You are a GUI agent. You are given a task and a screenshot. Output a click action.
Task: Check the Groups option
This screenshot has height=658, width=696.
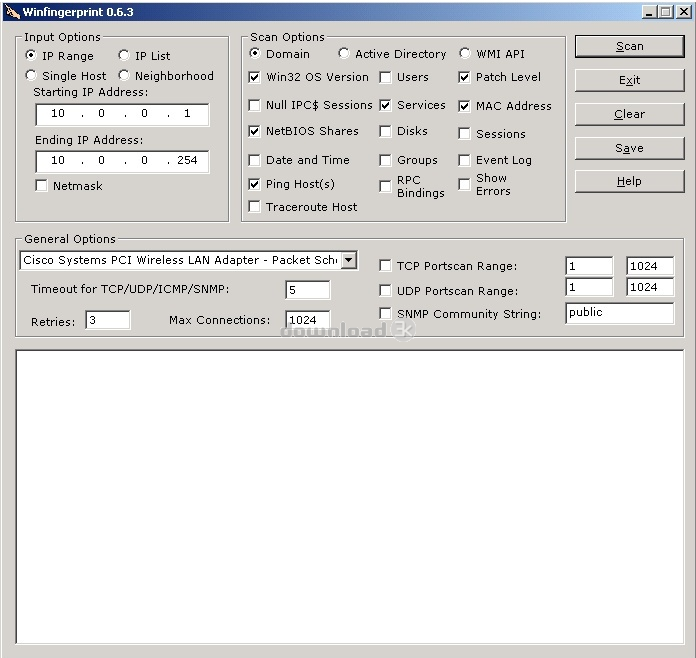(x=385, y=160)
